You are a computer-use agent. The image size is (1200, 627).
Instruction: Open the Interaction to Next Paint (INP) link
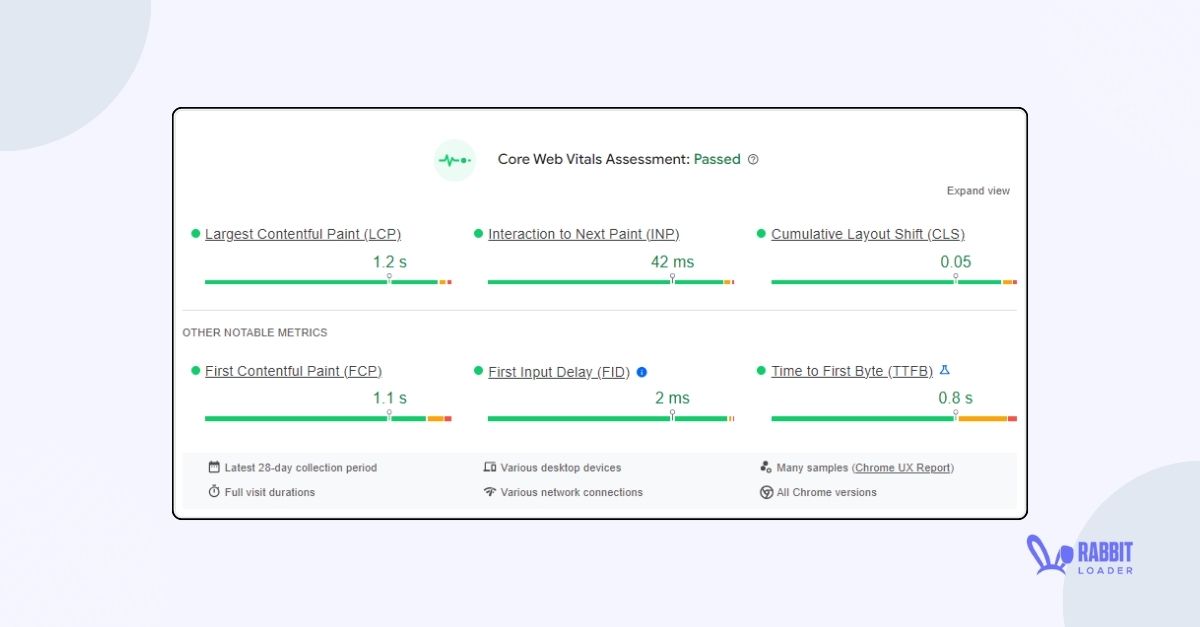click(x=583, y=234)
